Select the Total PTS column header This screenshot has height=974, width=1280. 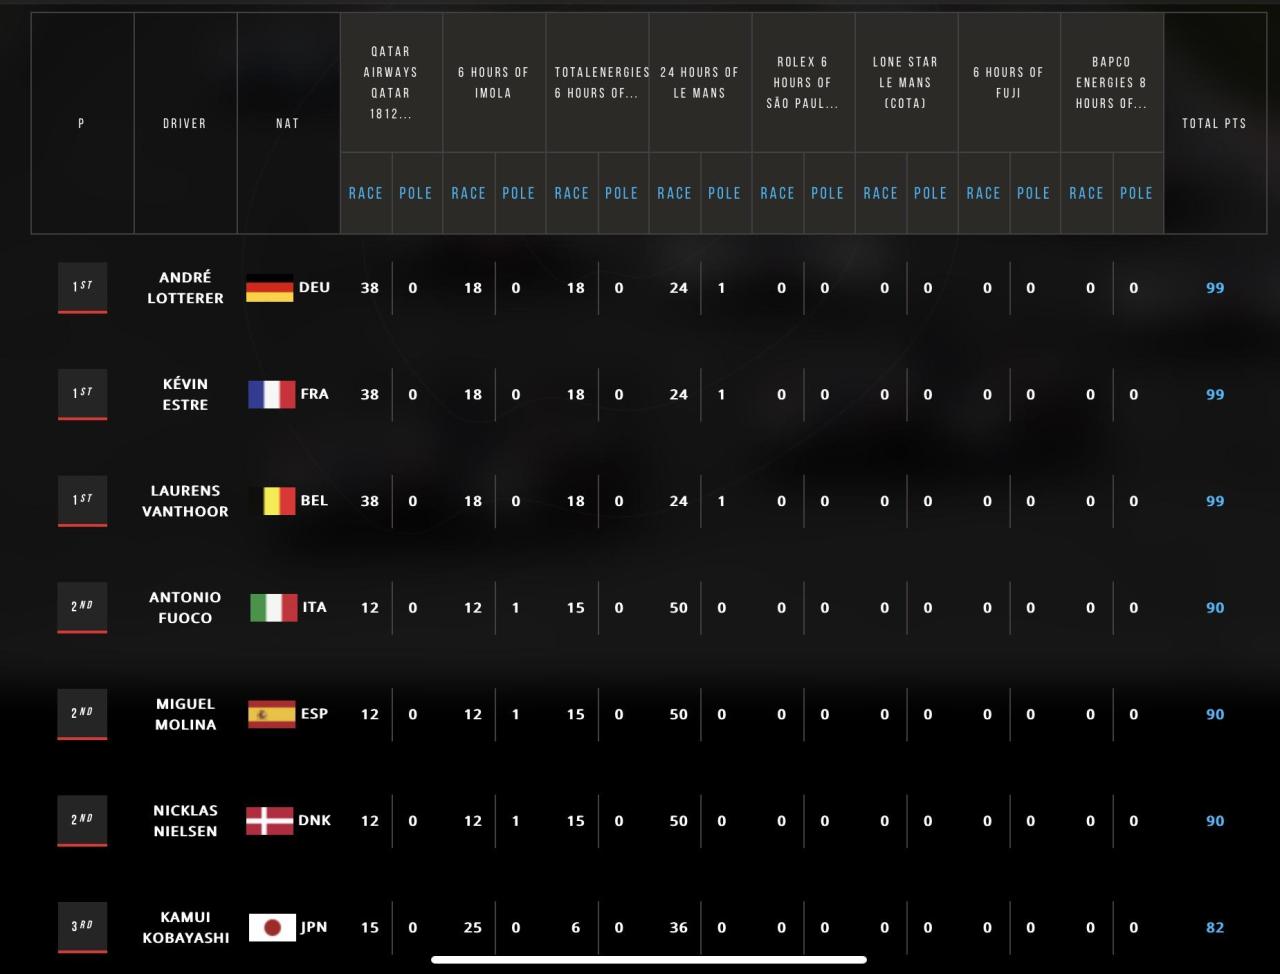pos(1214,123)
